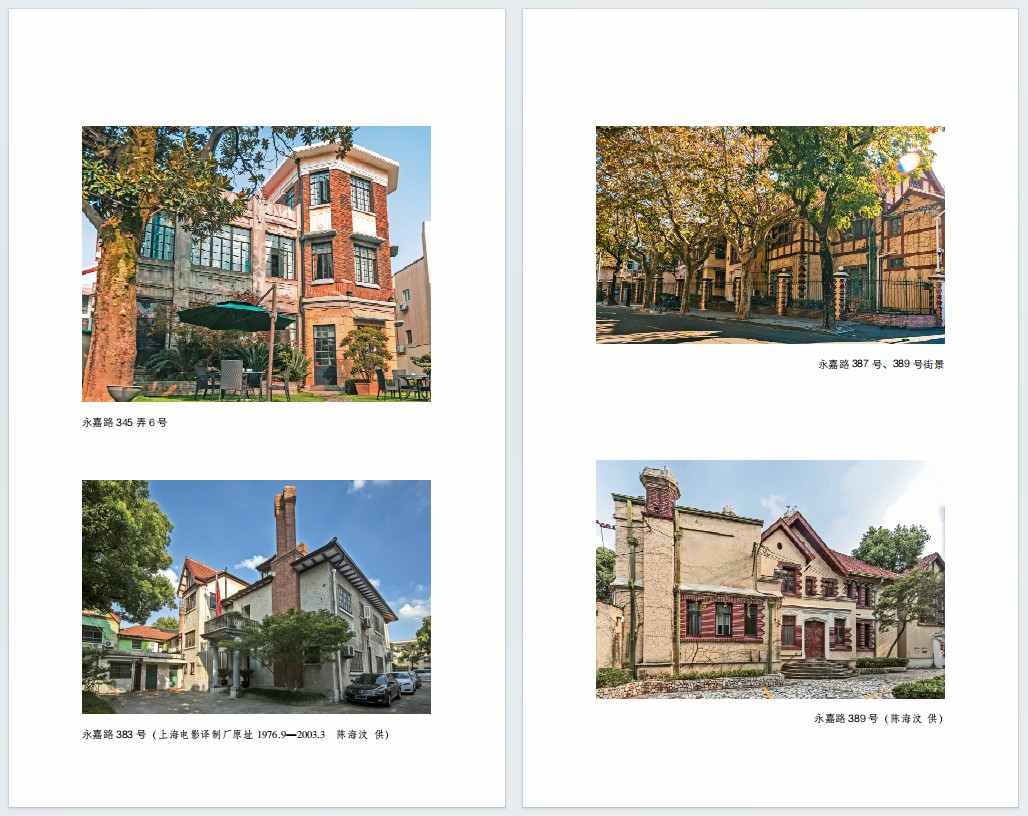Screen dimensions: 1028x816
Task: Click the sun flare in the street scene photo
Action: [908, 162]
